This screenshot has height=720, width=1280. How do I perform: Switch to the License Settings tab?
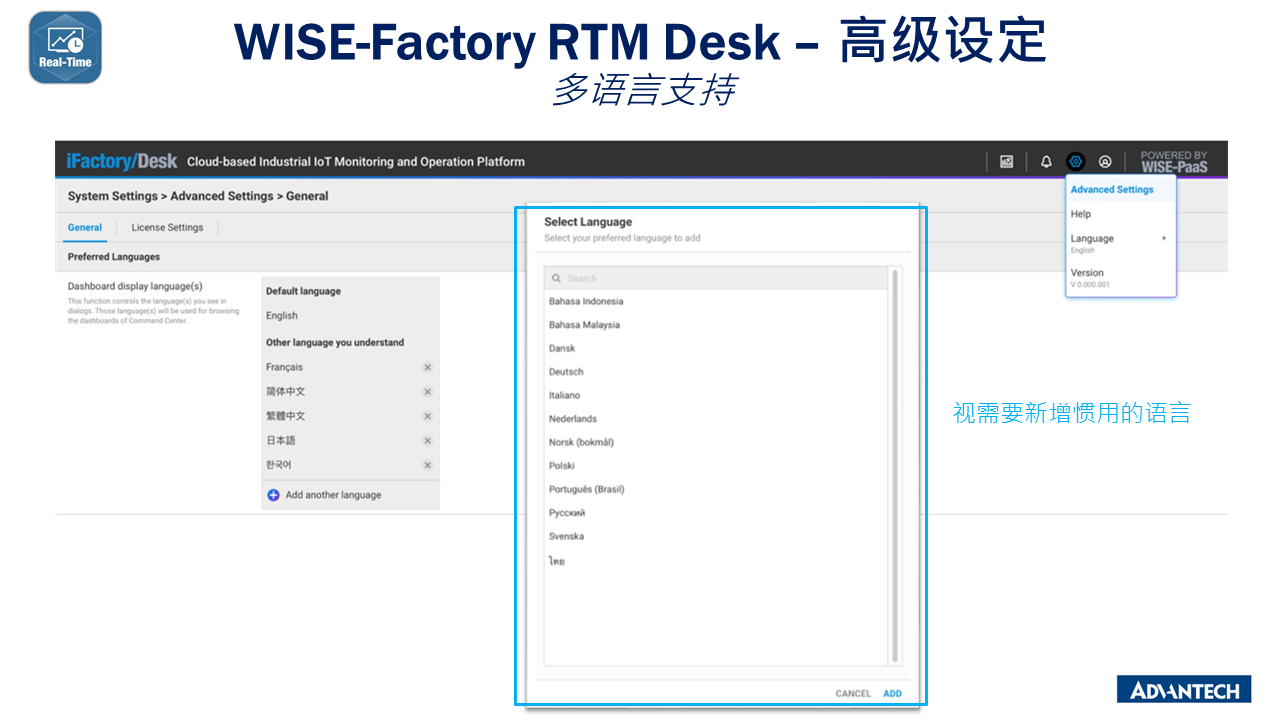tap(167, 227)
